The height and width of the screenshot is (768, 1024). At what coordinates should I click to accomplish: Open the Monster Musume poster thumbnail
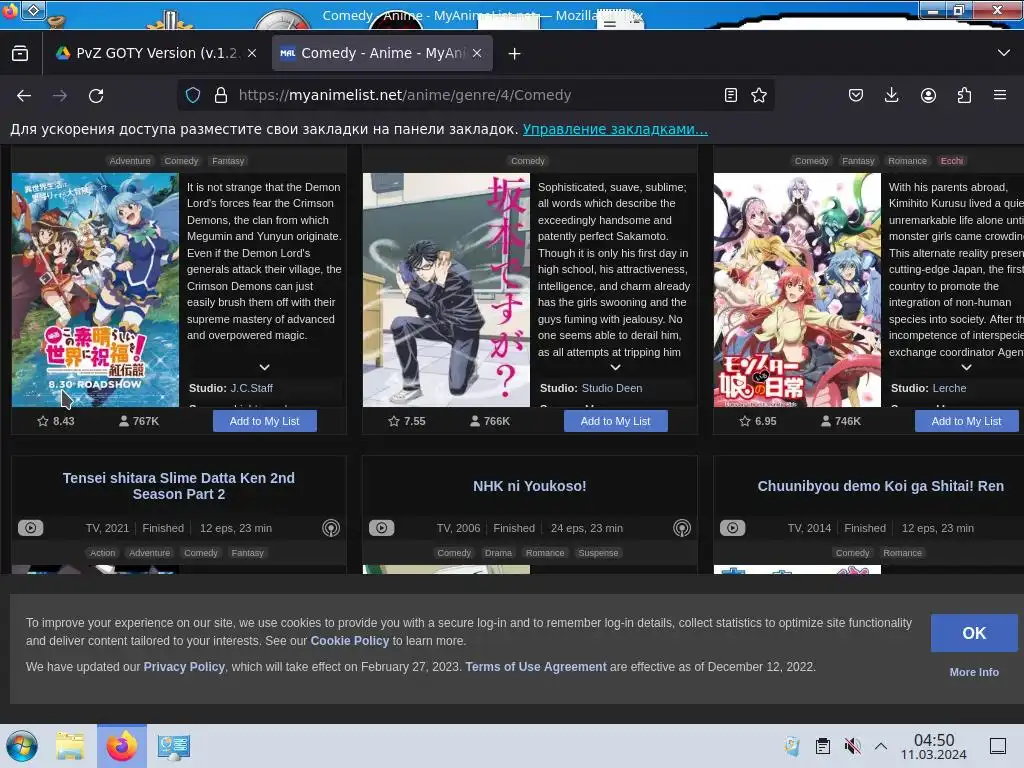[x=797, y=289]
